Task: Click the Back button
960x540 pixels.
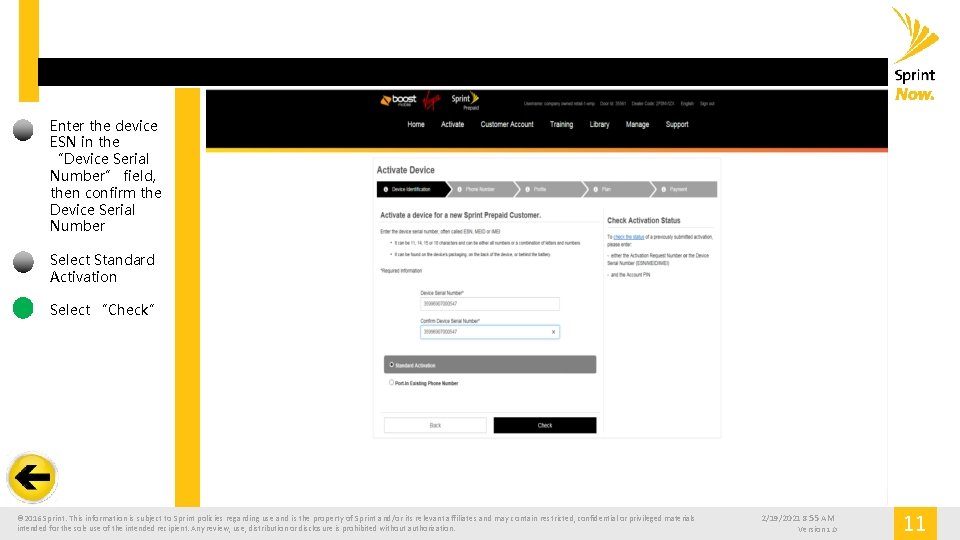Action: pyautogui.click(x=435, y=425)
